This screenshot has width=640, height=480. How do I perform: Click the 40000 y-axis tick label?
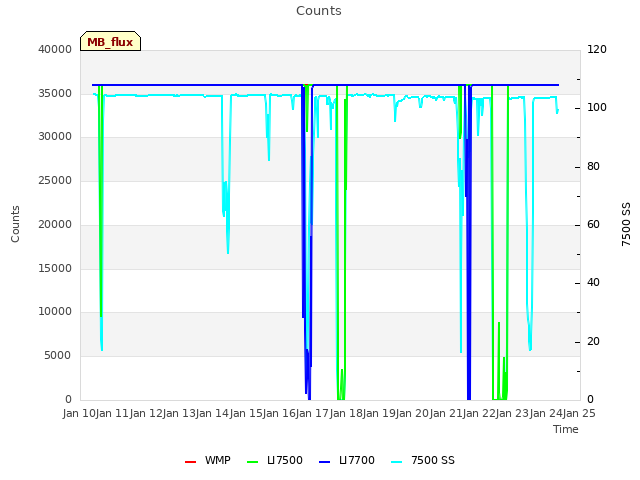55,49
